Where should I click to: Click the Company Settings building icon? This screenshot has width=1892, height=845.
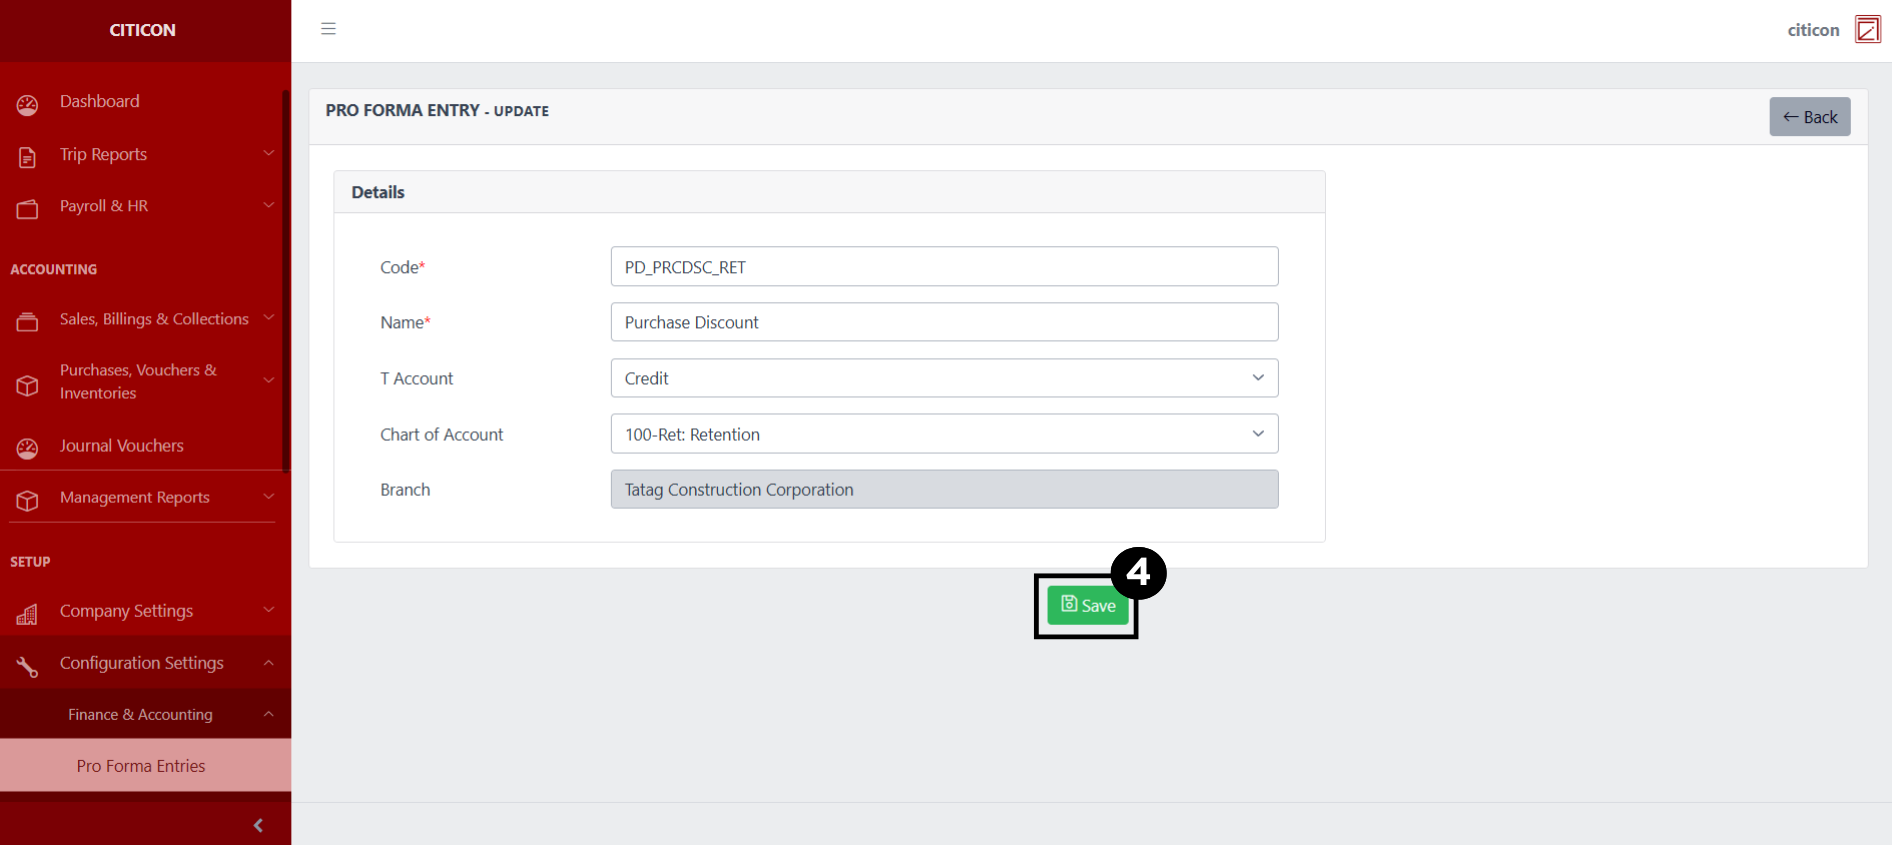[27, 614]
